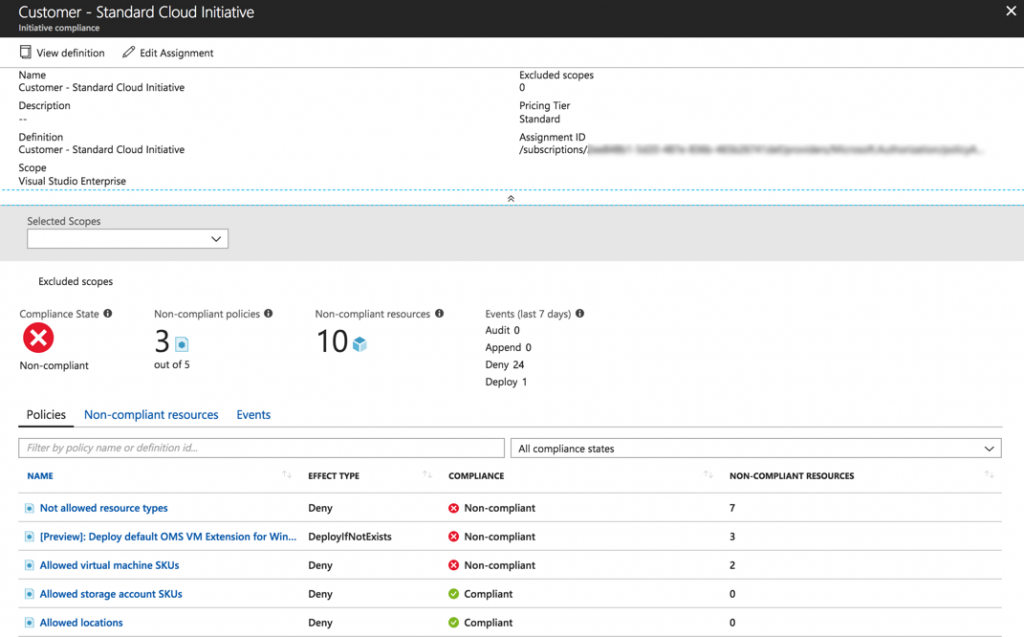Viewport: 1024px width, 637px height.
Task: Click the Filter by policy name input field
Action: click(261, 448)
